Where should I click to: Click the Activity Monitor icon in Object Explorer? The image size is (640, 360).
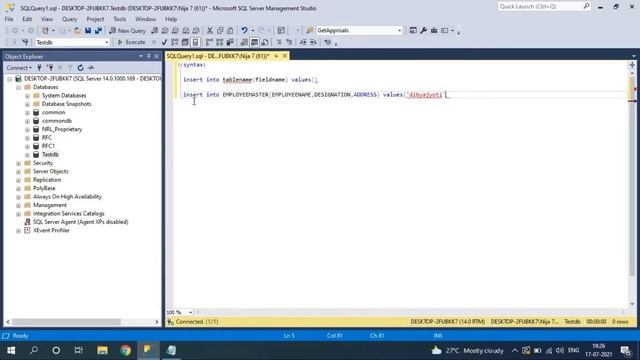[x=91, y=68]
